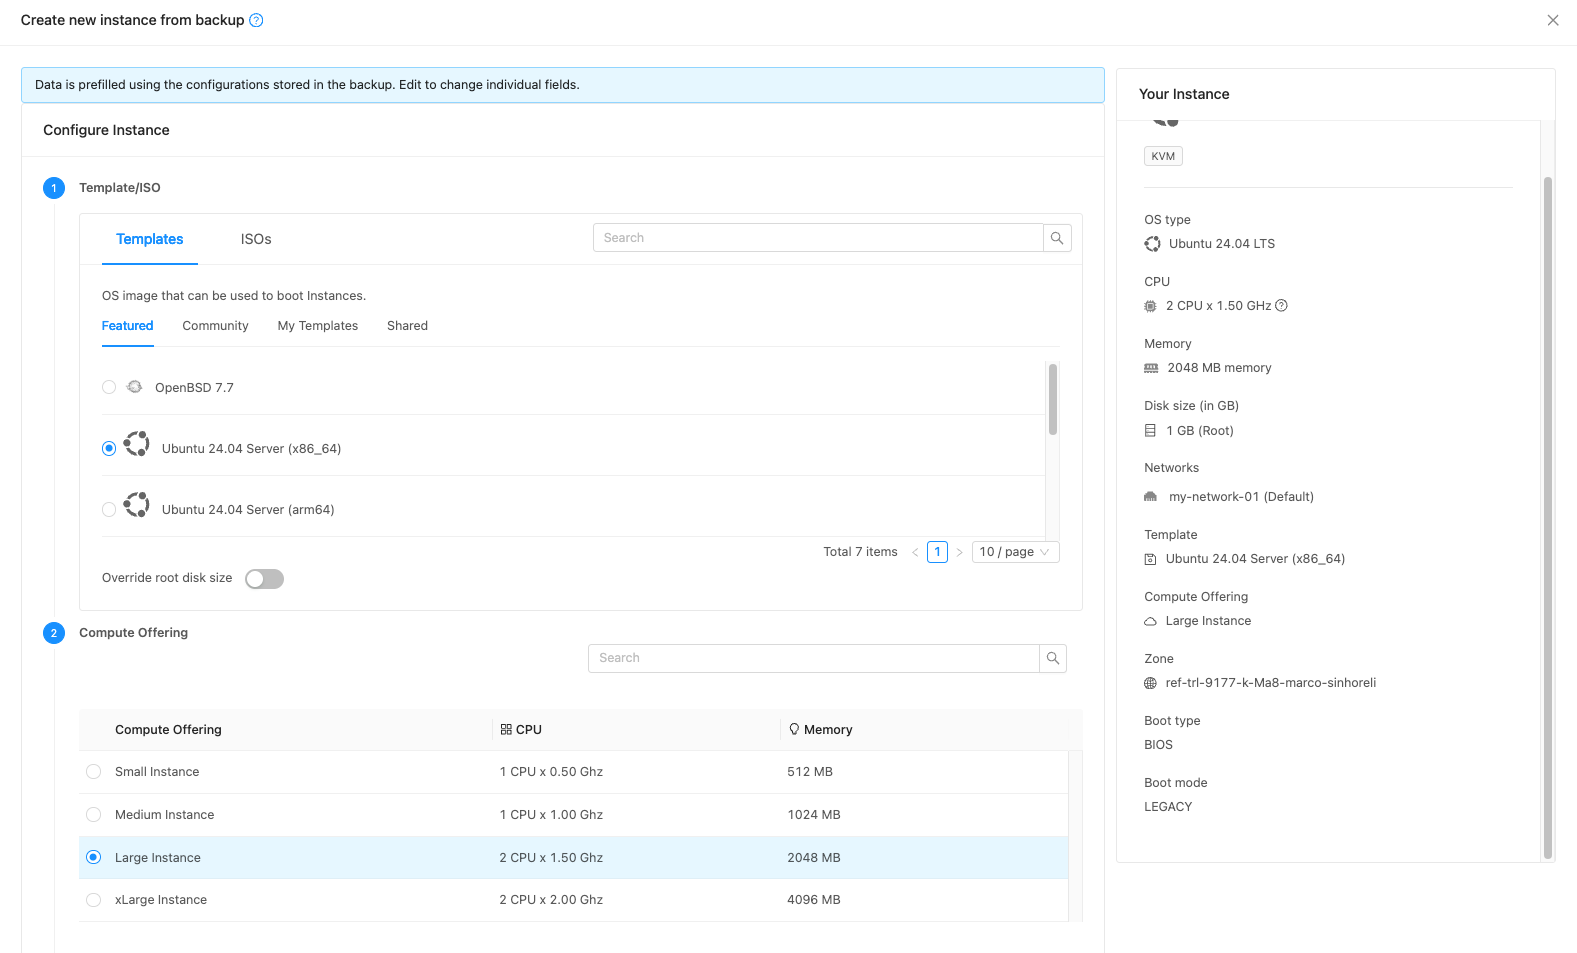Go to next templates page arrow
Screen dimensions: 1577x953
(960, 552)
